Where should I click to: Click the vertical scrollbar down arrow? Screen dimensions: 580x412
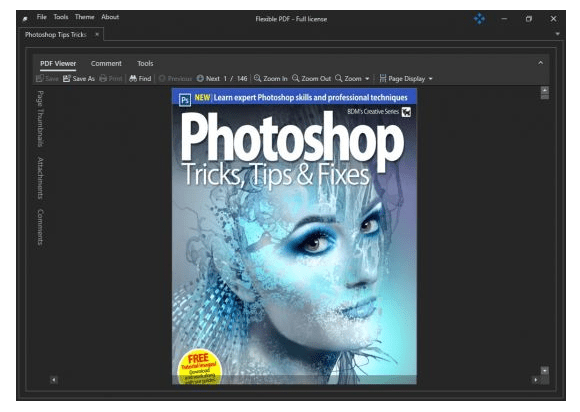coord(544,370)
